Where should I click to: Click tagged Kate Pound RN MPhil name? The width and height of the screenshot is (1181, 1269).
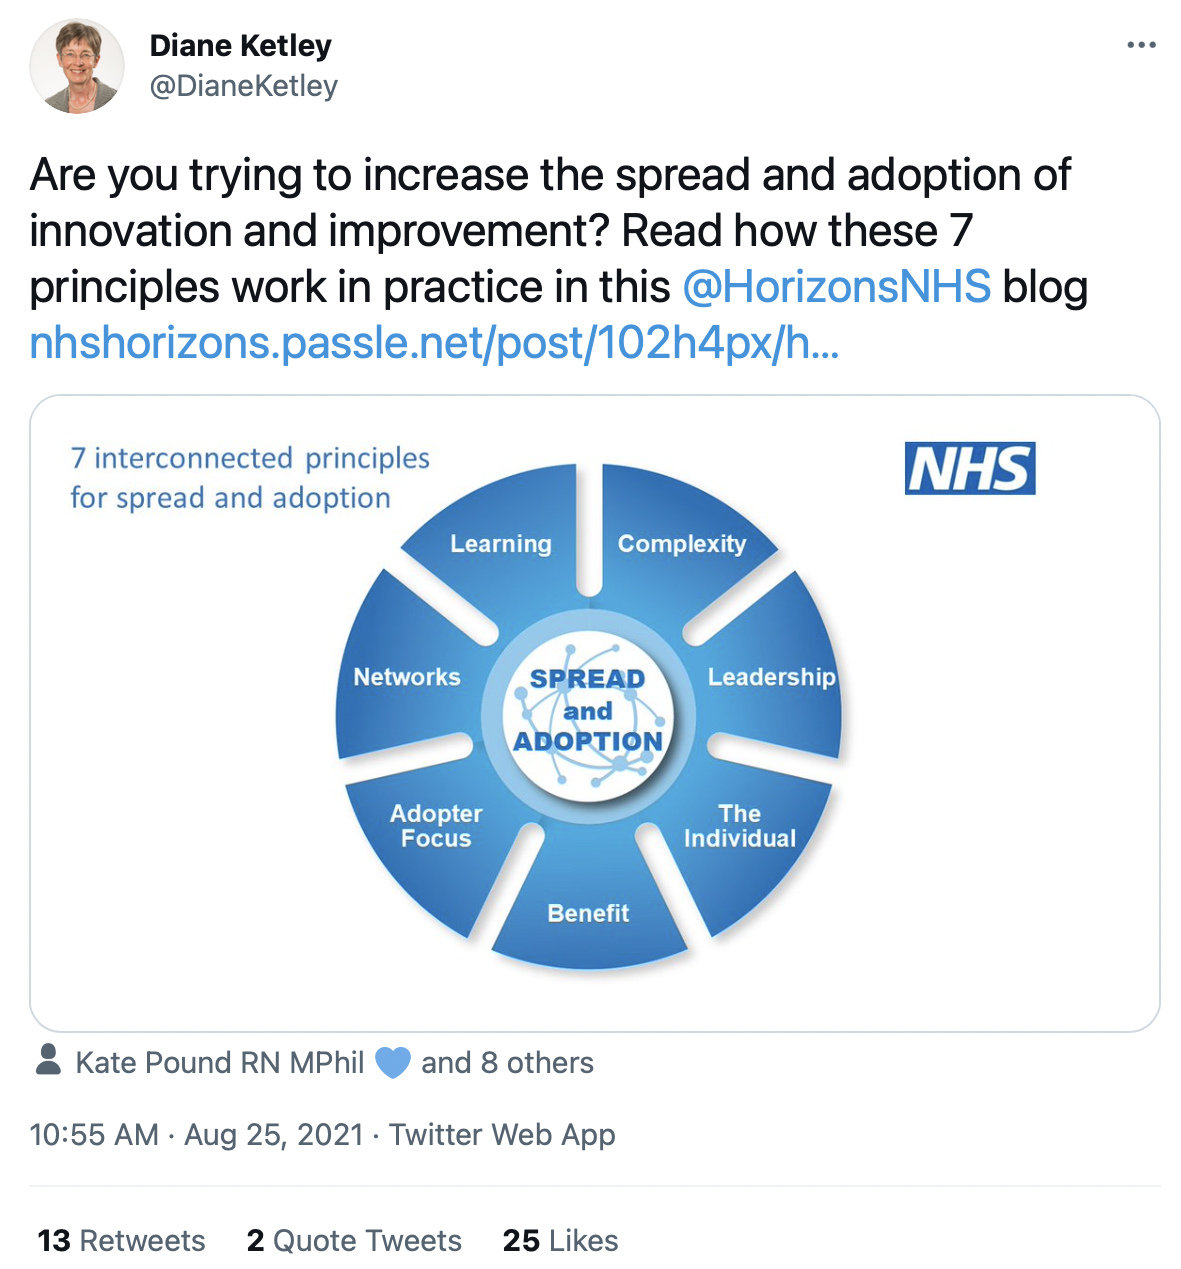point(220,1062)
